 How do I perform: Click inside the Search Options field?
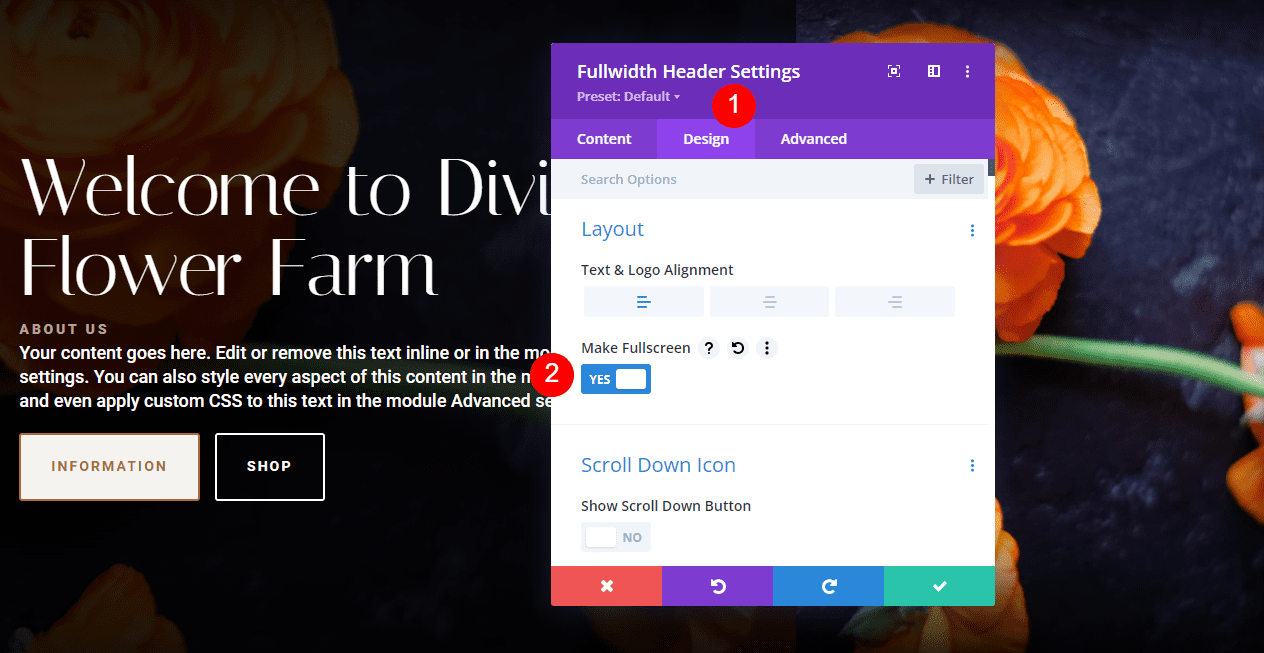[x=700, y=179]
